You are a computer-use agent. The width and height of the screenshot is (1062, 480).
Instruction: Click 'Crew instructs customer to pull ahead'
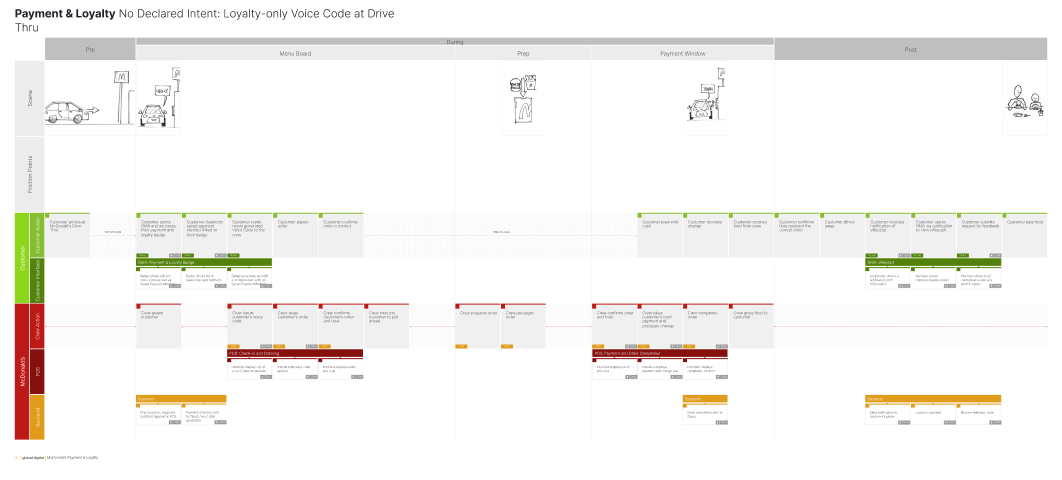[x=386, y=326]
